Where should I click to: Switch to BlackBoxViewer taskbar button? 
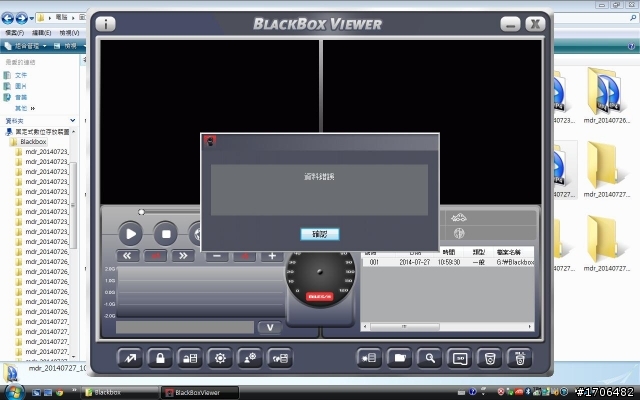click(x=200, y=393)
